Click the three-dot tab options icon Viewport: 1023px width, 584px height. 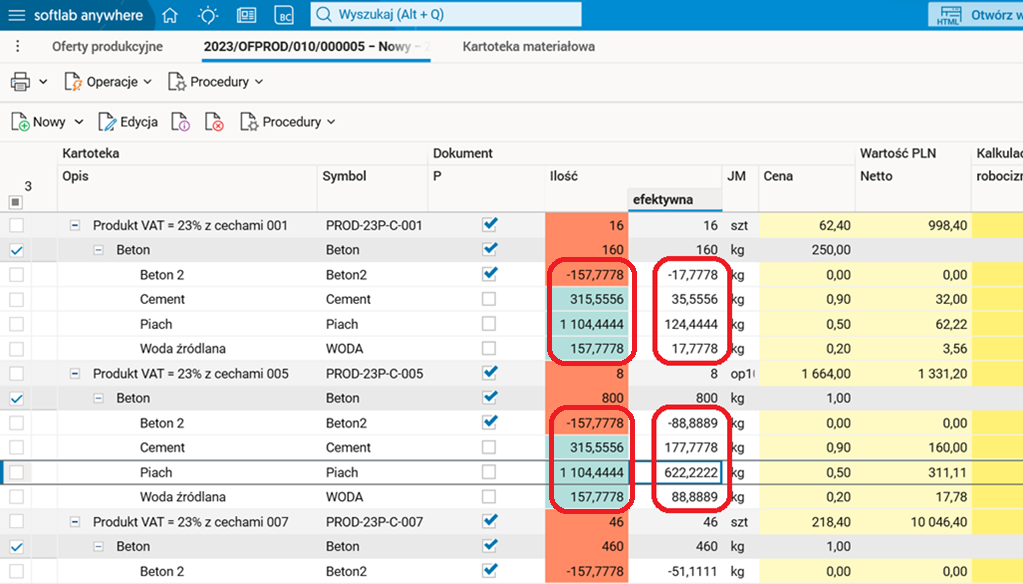click(17, 47)
